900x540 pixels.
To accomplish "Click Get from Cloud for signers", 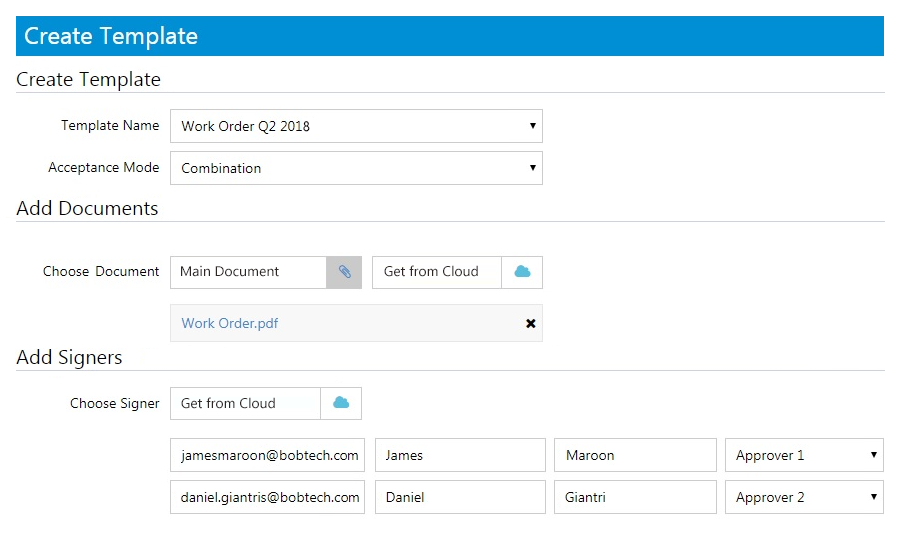I will coord(245,403).
